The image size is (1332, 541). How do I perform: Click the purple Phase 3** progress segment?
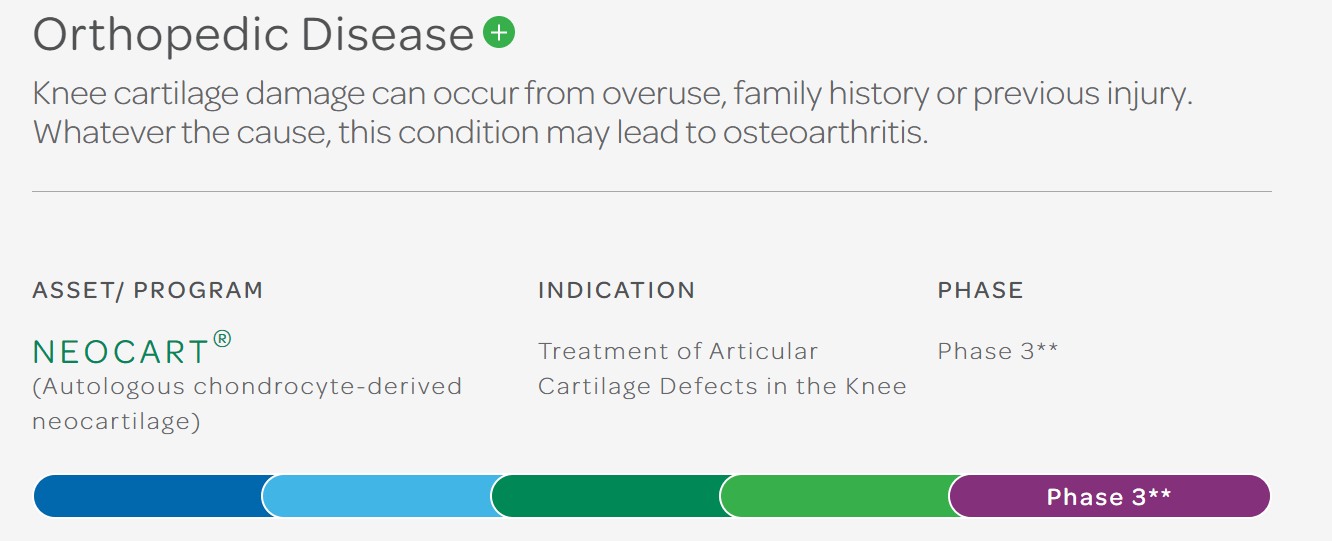(1108, 497)
